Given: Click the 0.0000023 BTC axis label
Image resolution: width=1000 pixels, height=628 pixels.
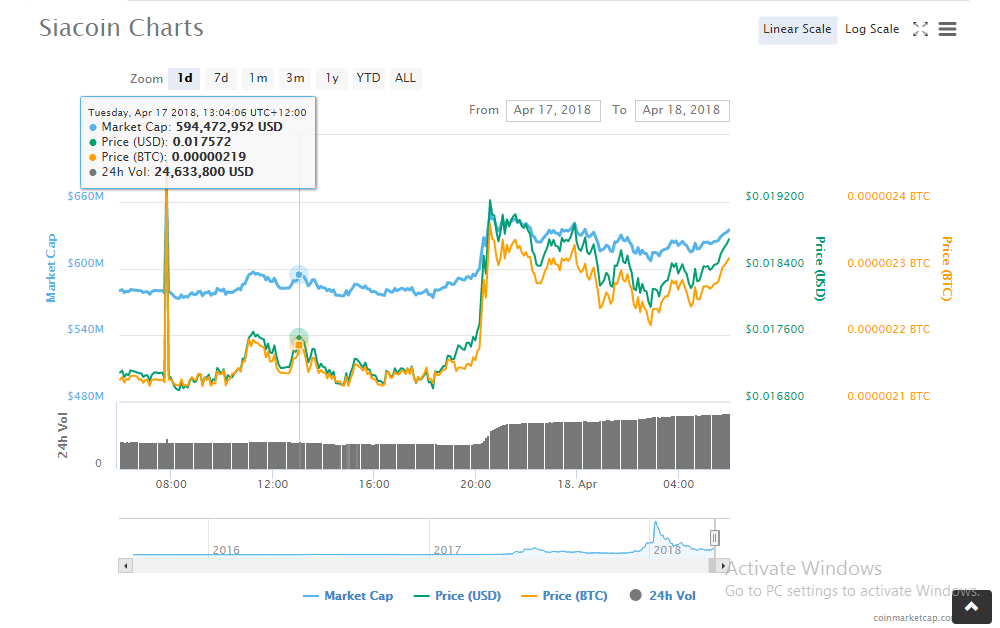Looking at the screenshot, I should pos(888,263).
